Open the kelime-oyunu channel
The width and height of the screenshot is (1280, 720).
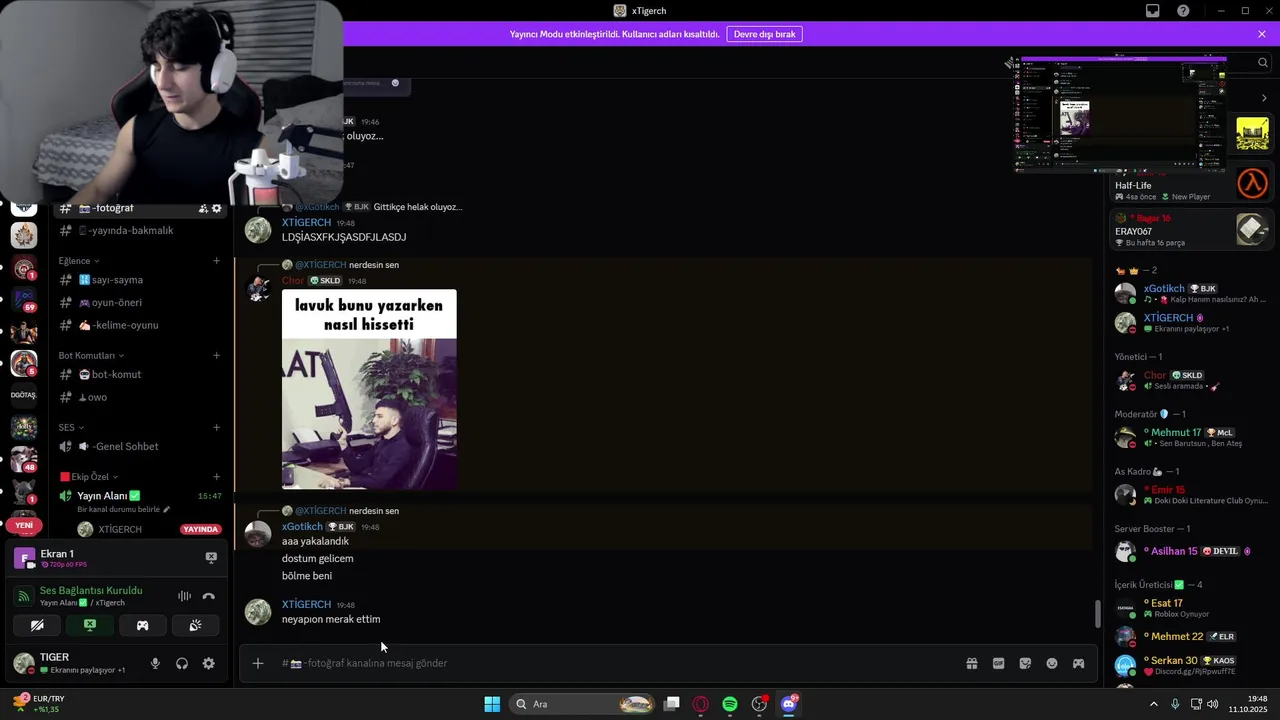(139, 325)
